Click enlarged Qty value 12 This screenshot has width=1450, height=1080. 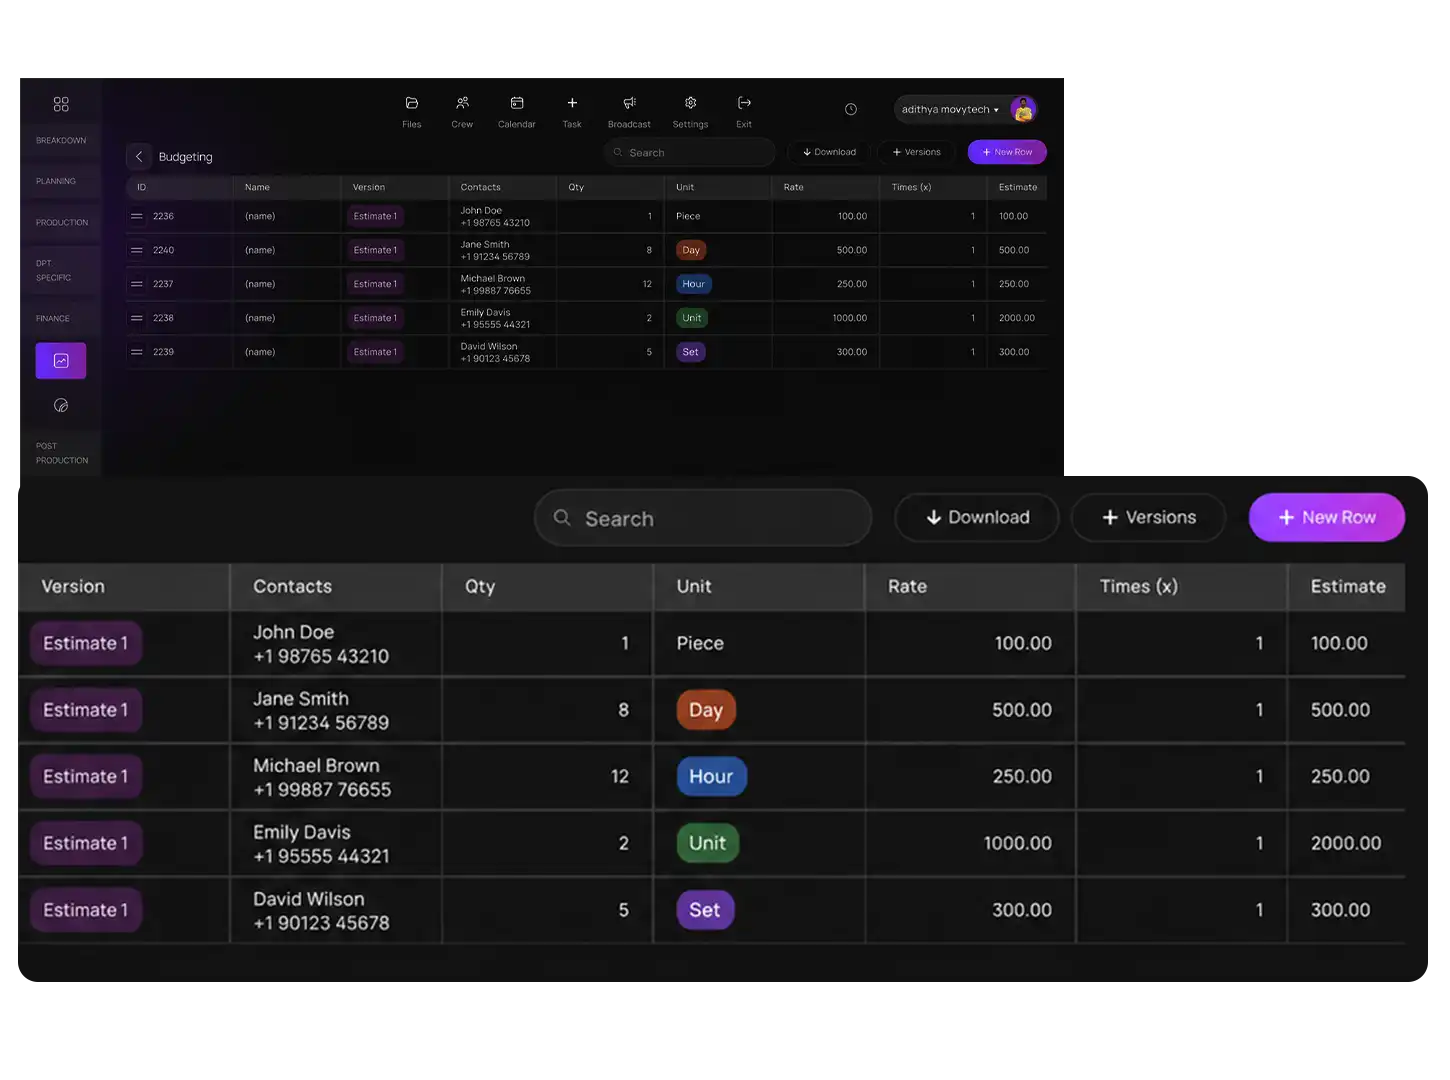coord(620,776)
